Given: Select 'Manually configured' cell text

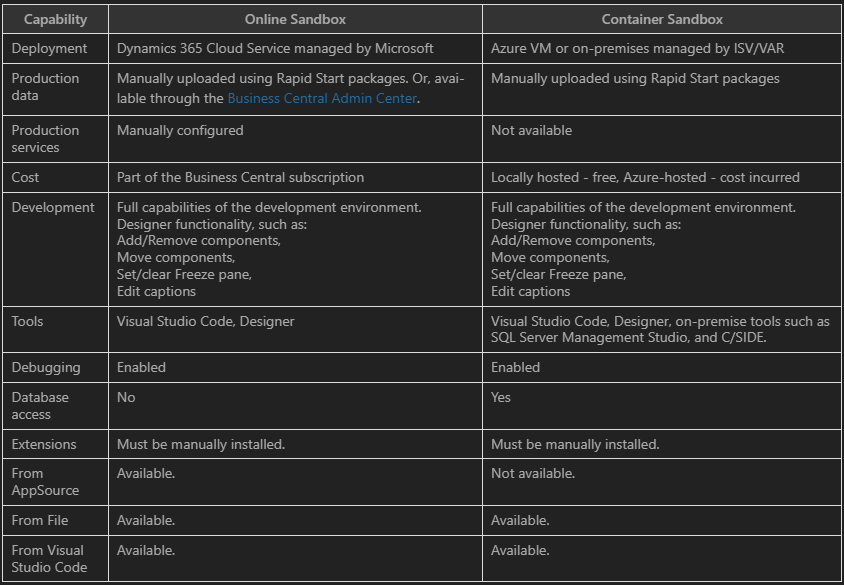Looking at the screenshot, I should (x=180, y=130).
